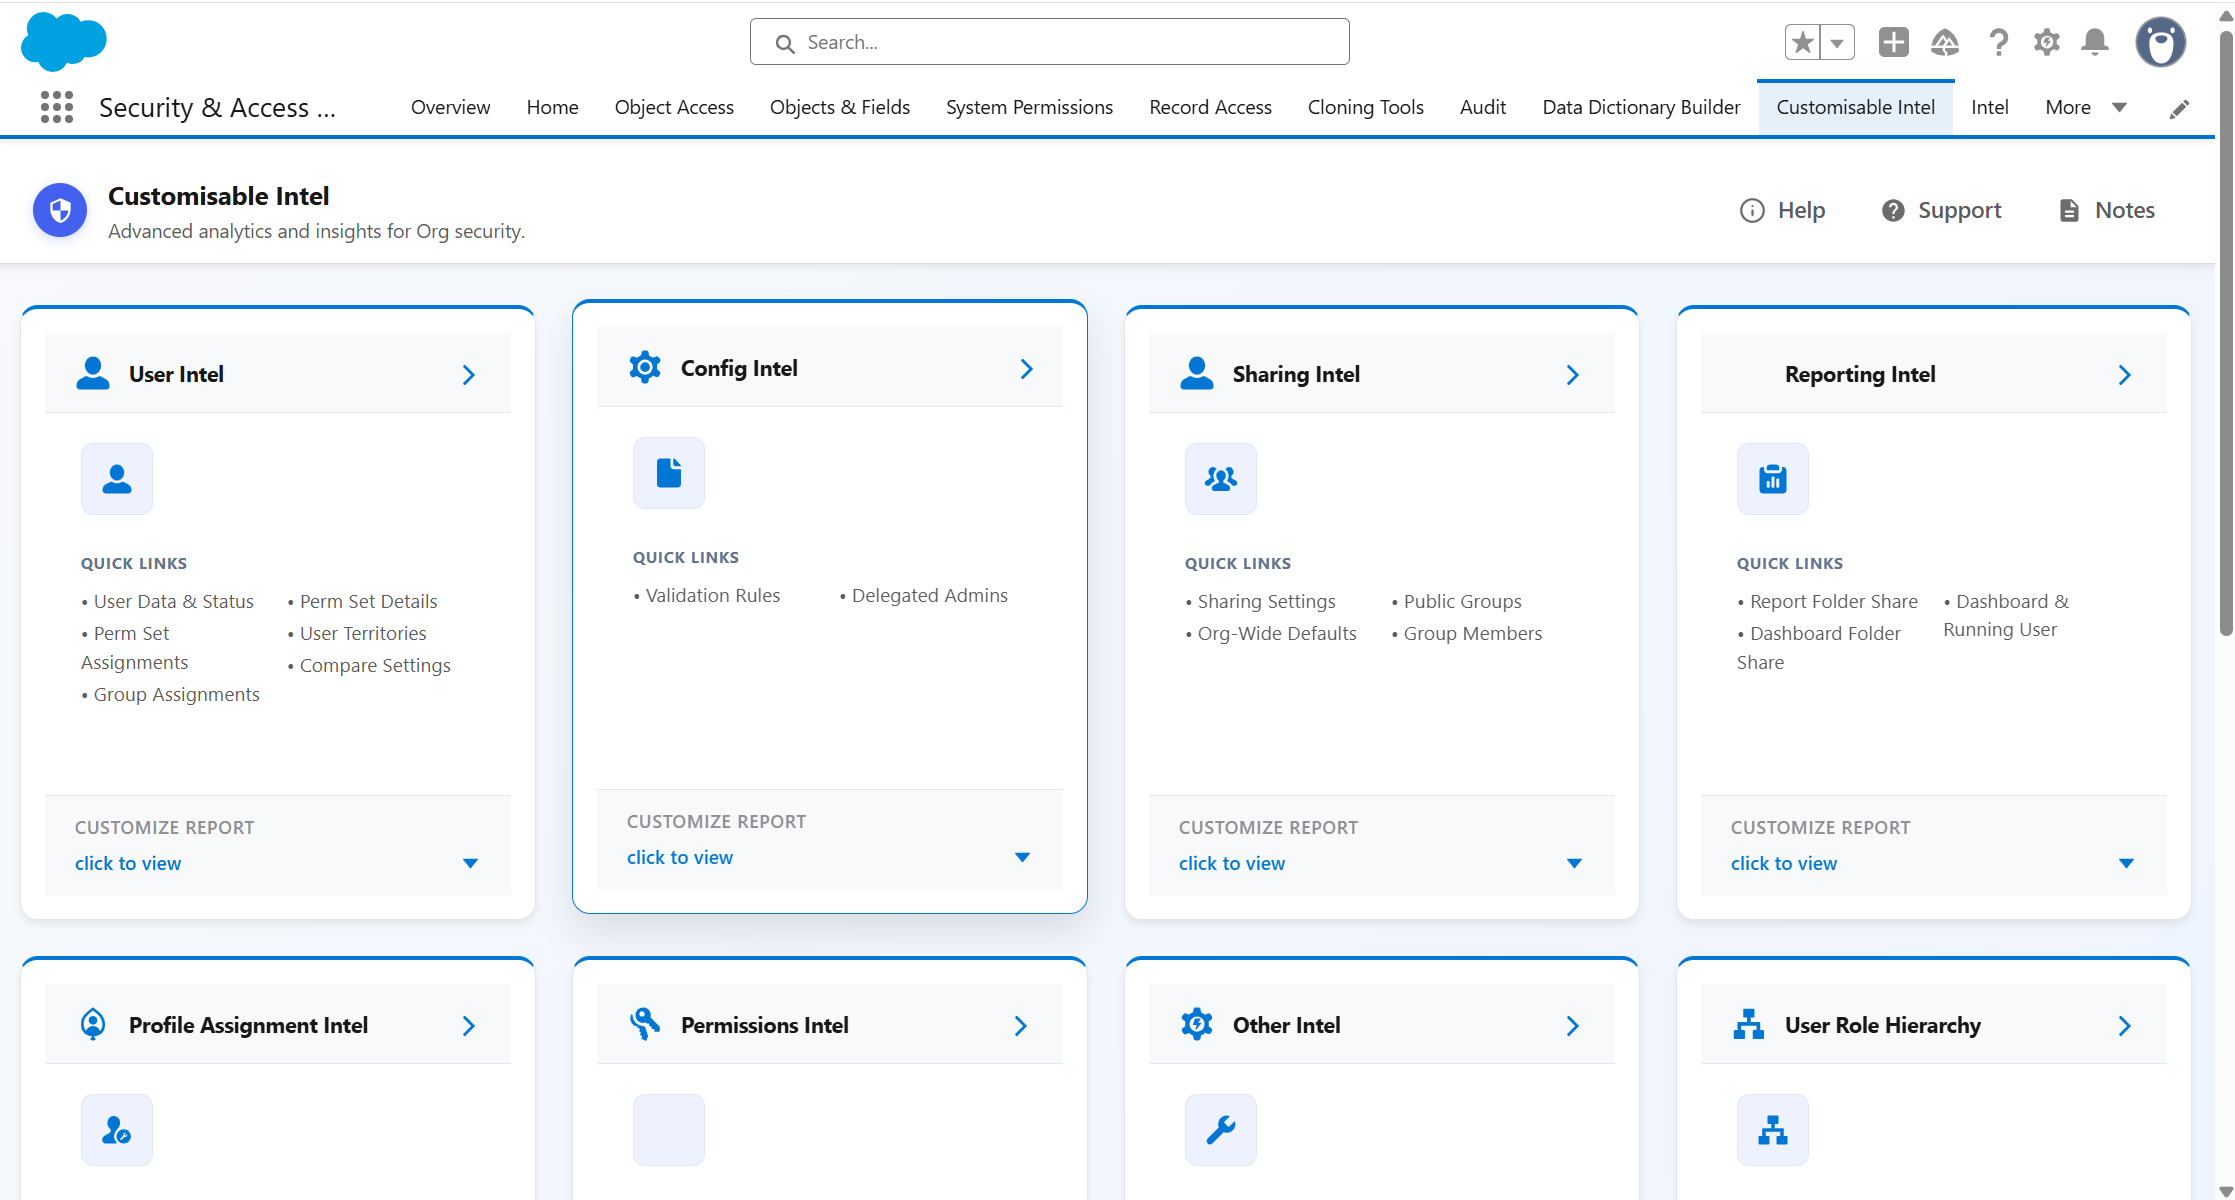Expand Profile Assignment Intel chevron
The height and width of the screenshot is (1200, 2235).
[x=469, y=1026]
